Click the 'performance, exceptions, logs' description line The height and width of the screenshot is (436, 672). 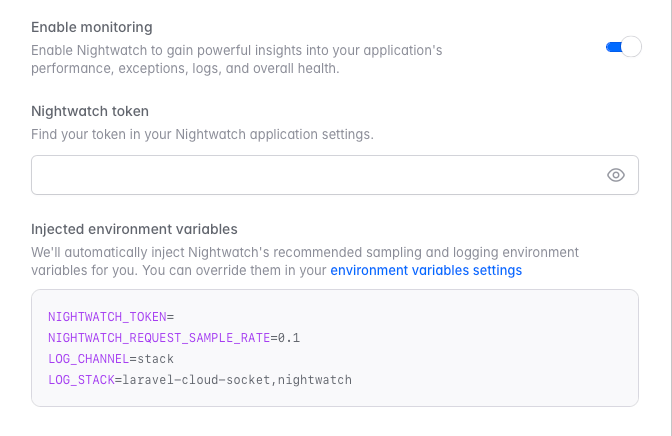tap(185, 69)
